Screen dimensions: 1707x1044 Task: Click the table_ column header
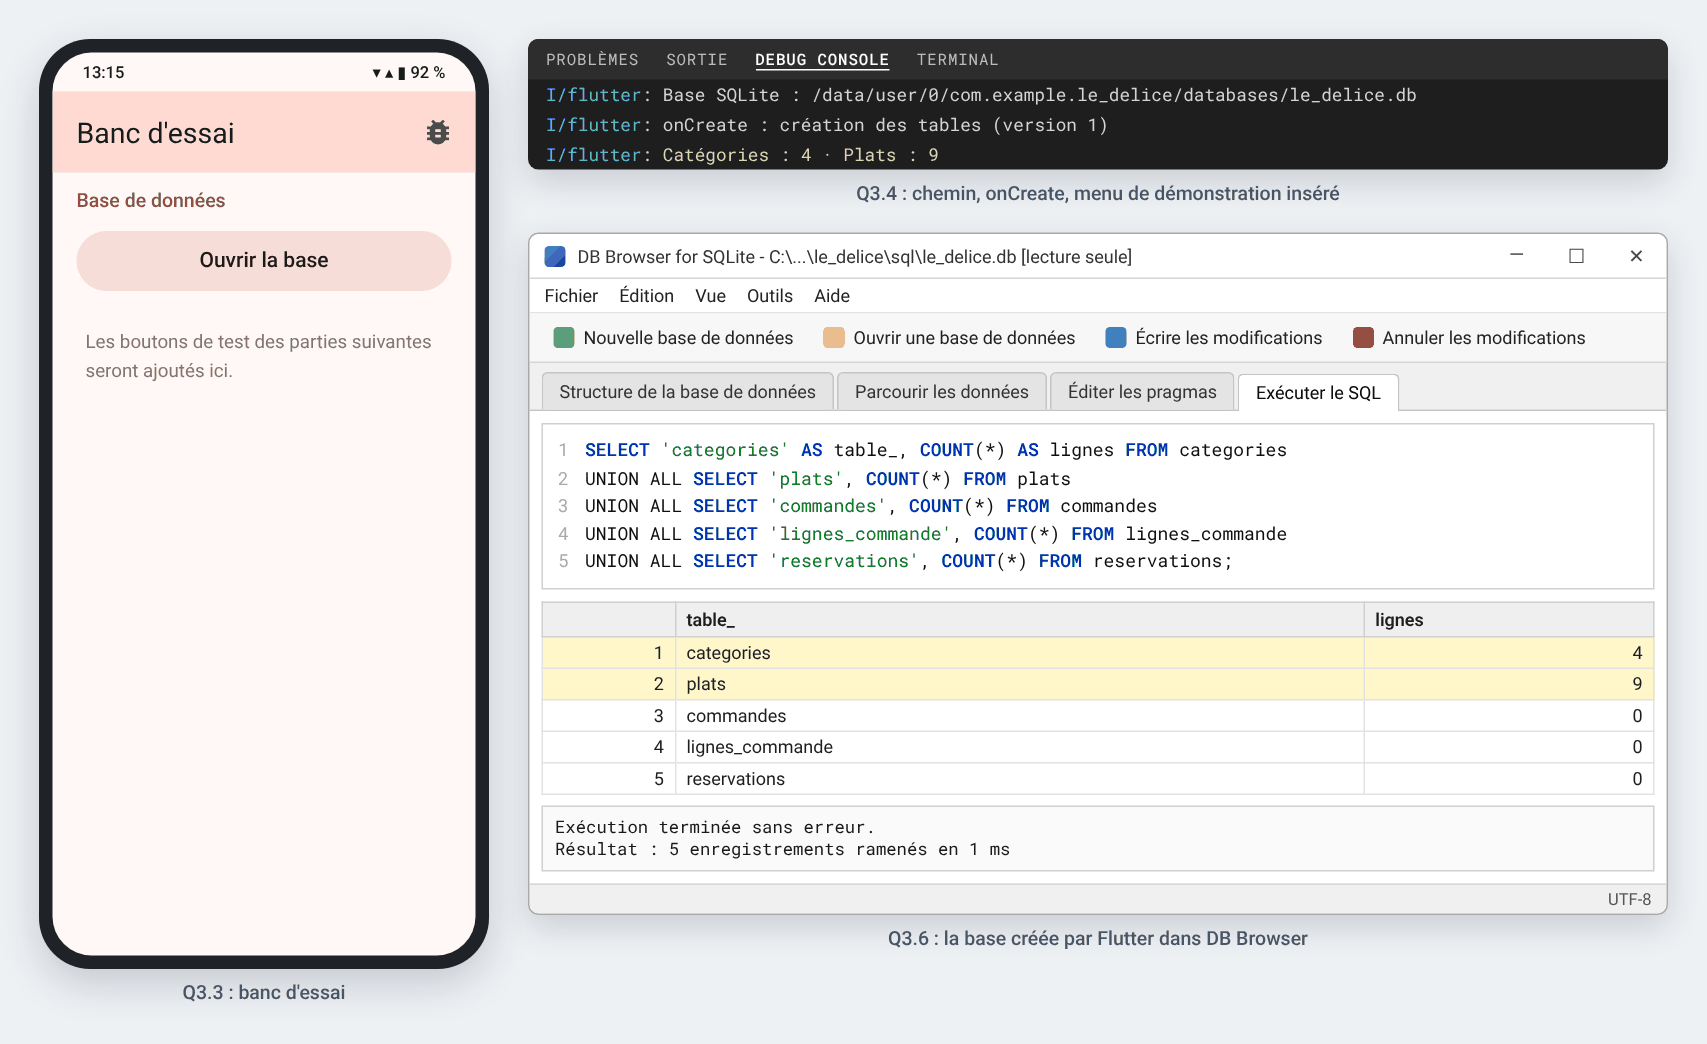pos(1020,620)
